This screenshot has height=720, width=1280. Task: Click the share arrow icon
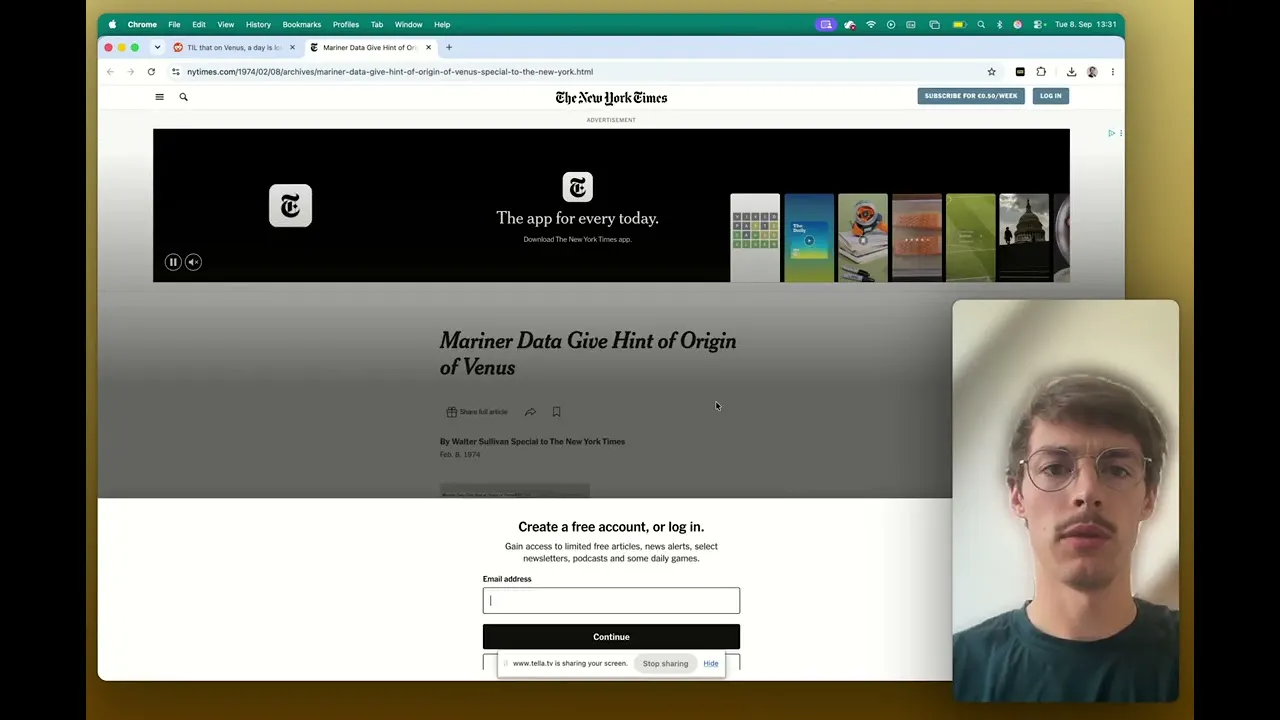point(530,412)
